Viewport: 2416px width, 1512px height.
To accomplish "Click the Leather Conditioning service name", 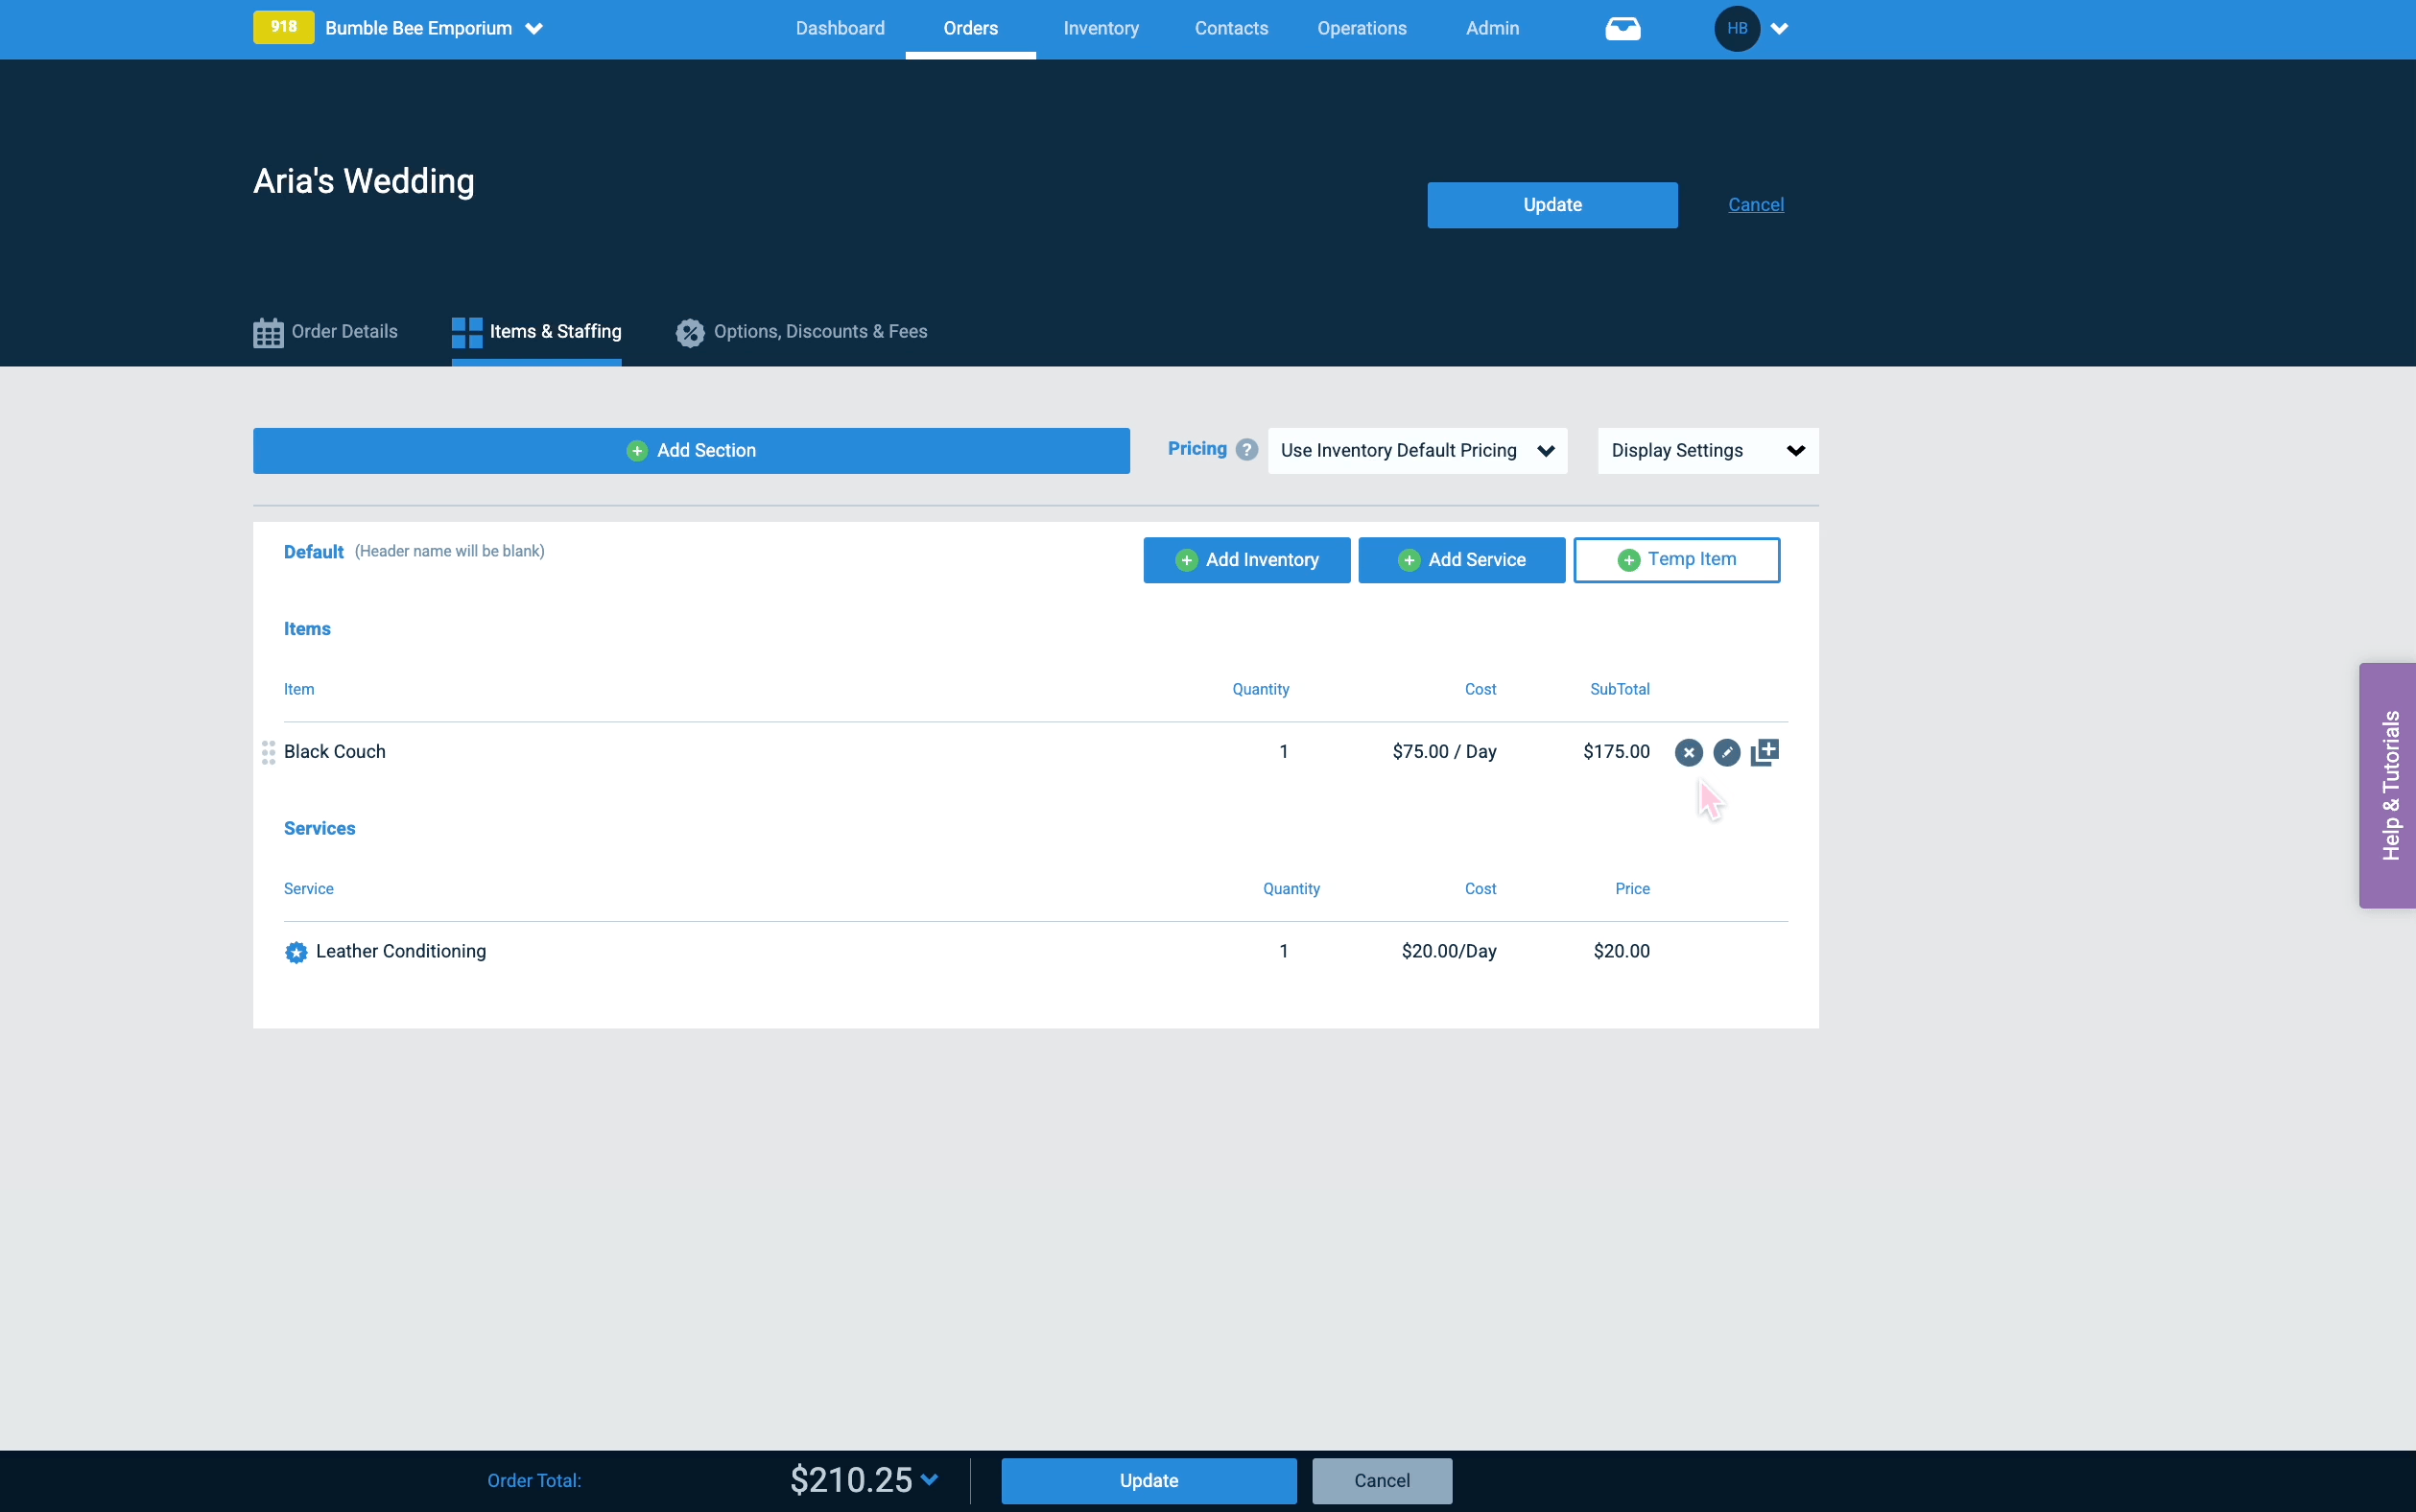I will point(401,952).
